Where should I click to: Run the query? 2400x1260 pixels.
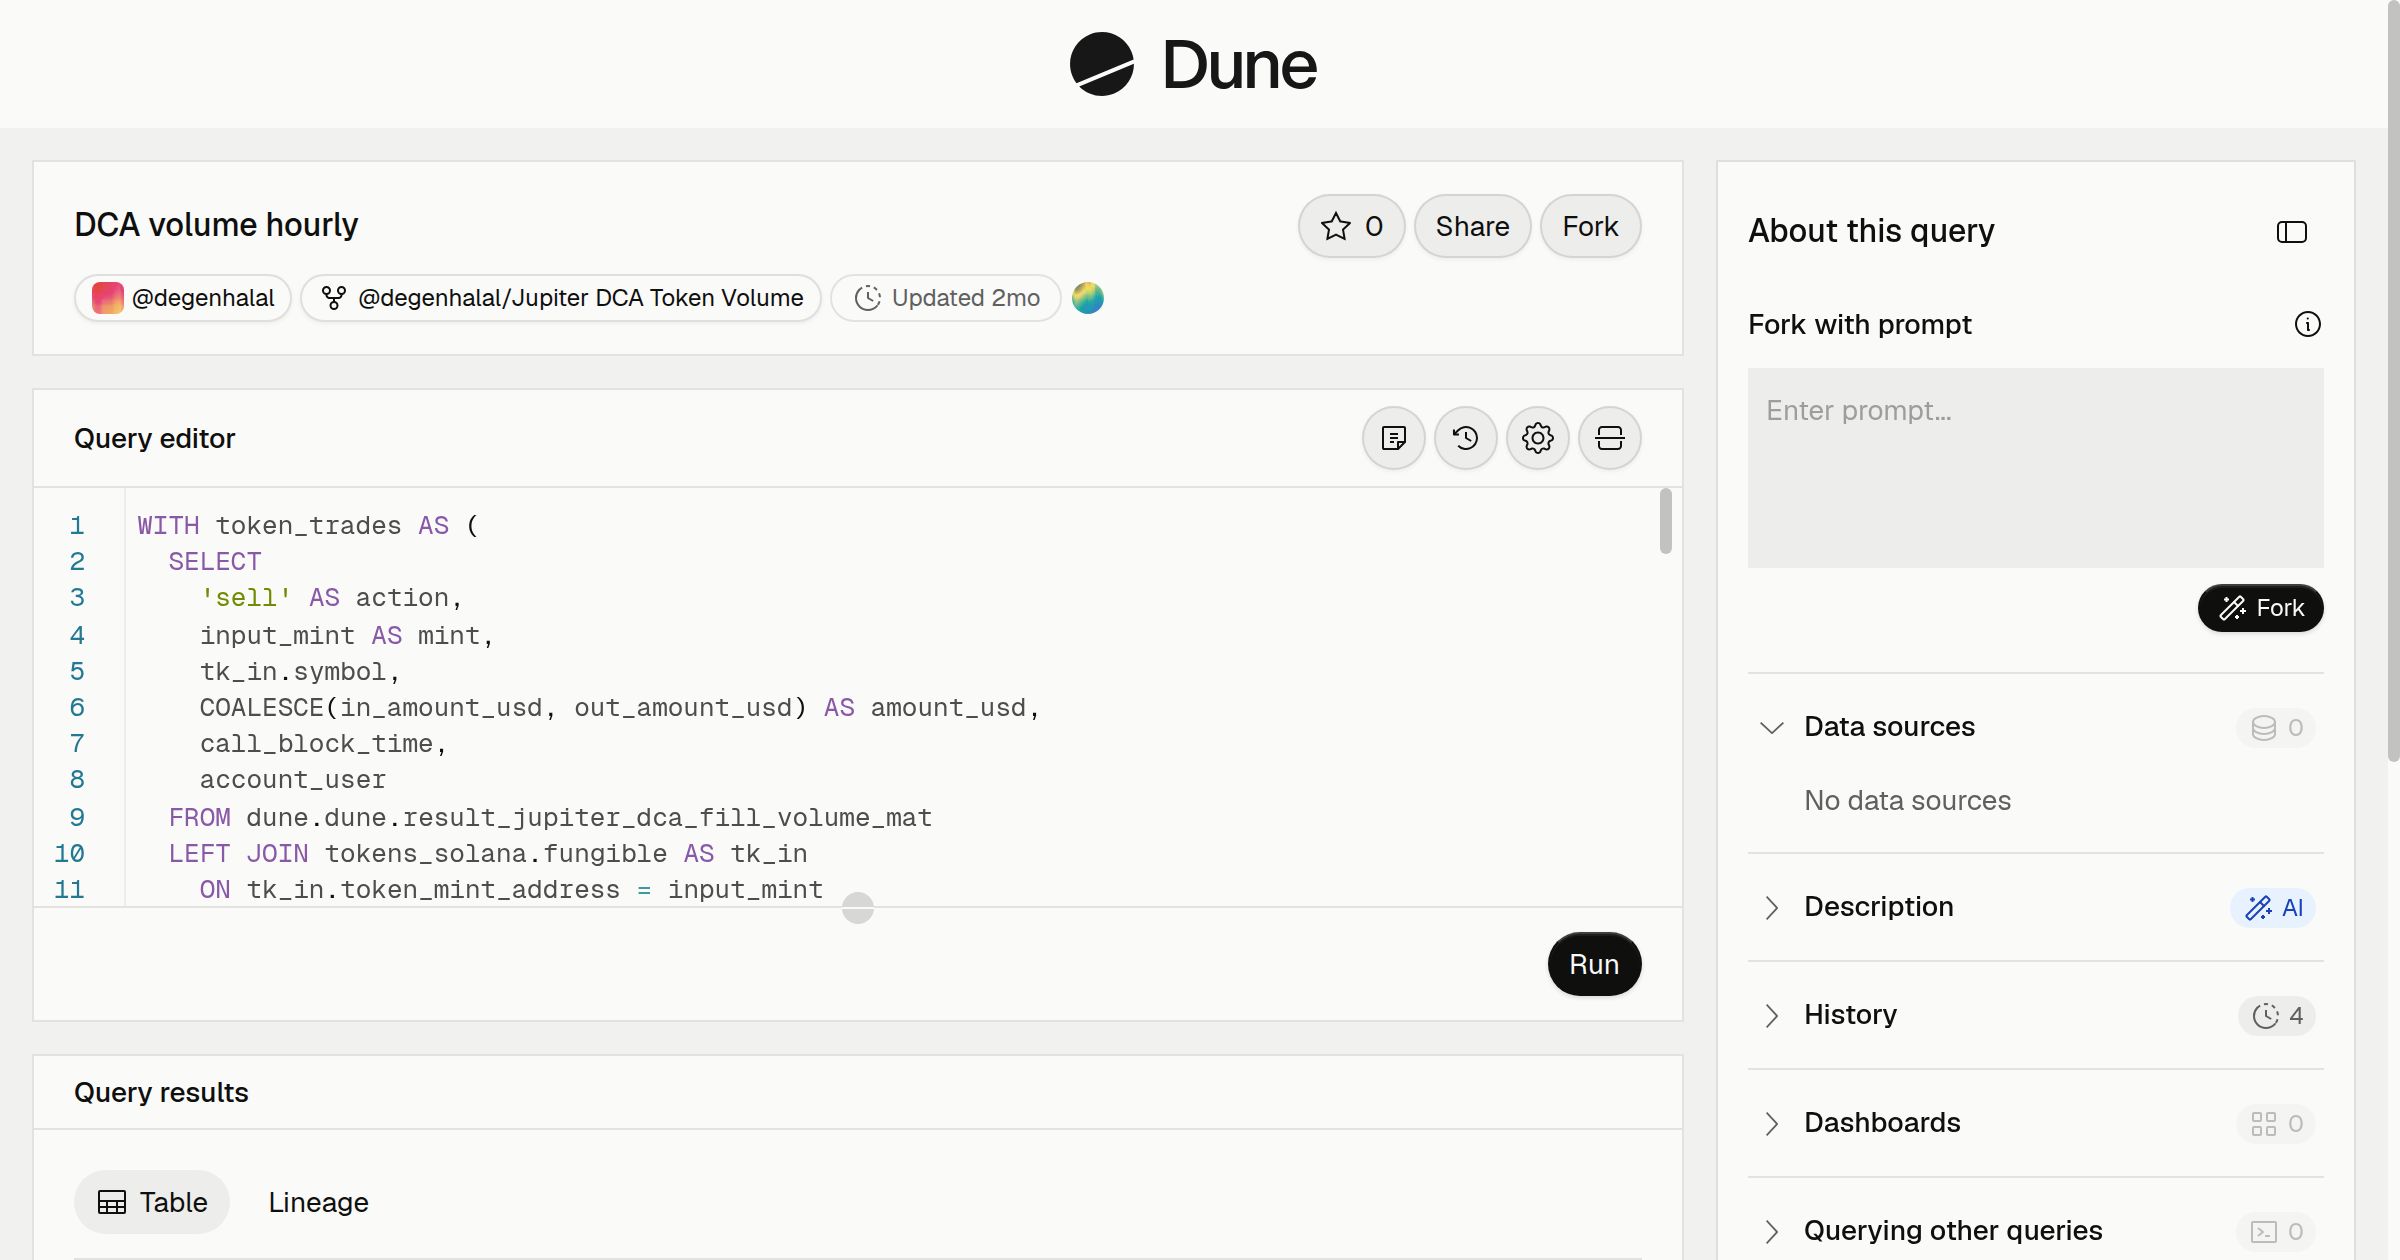1594,964
